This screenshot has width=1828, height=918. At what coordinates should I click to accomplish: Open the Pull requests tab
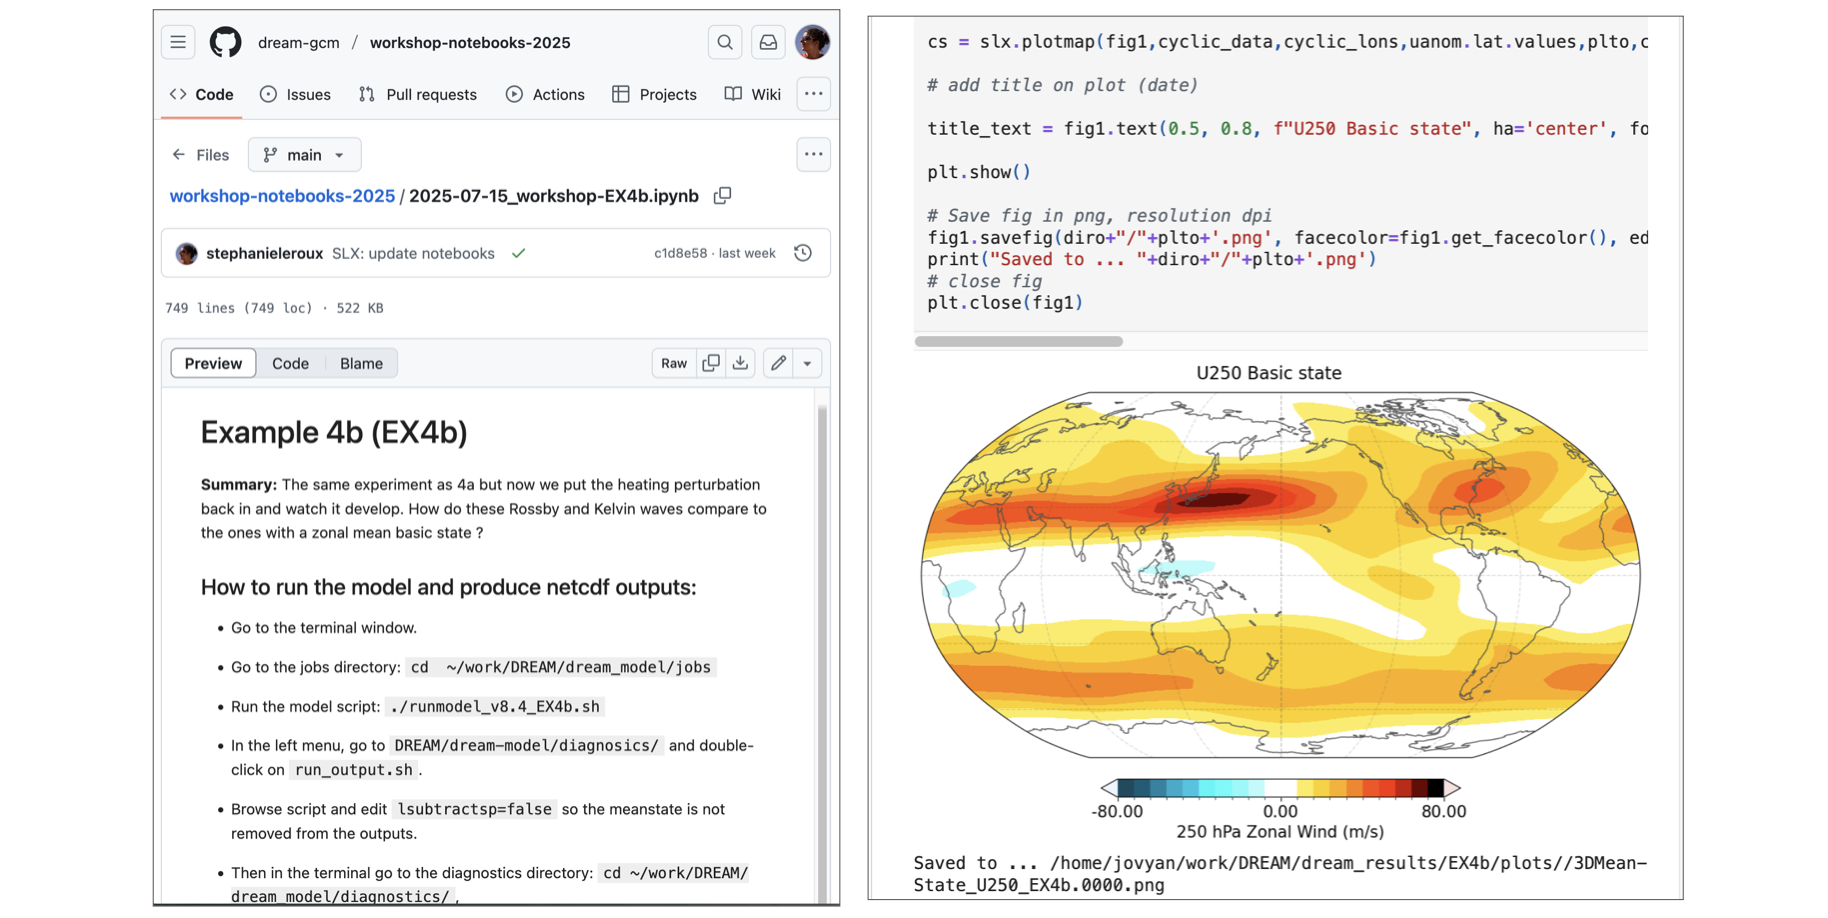(418, 94)
